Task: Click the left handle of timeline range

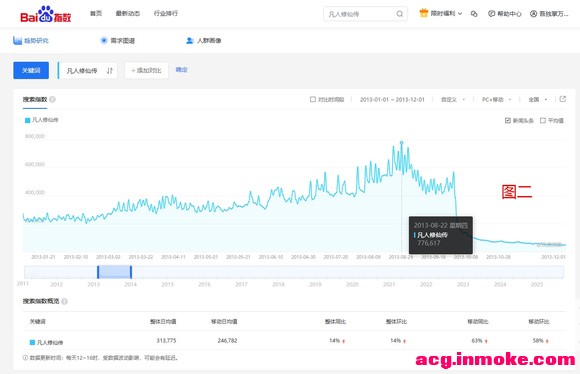Action: pyautogui.click(x=98, y=272)
